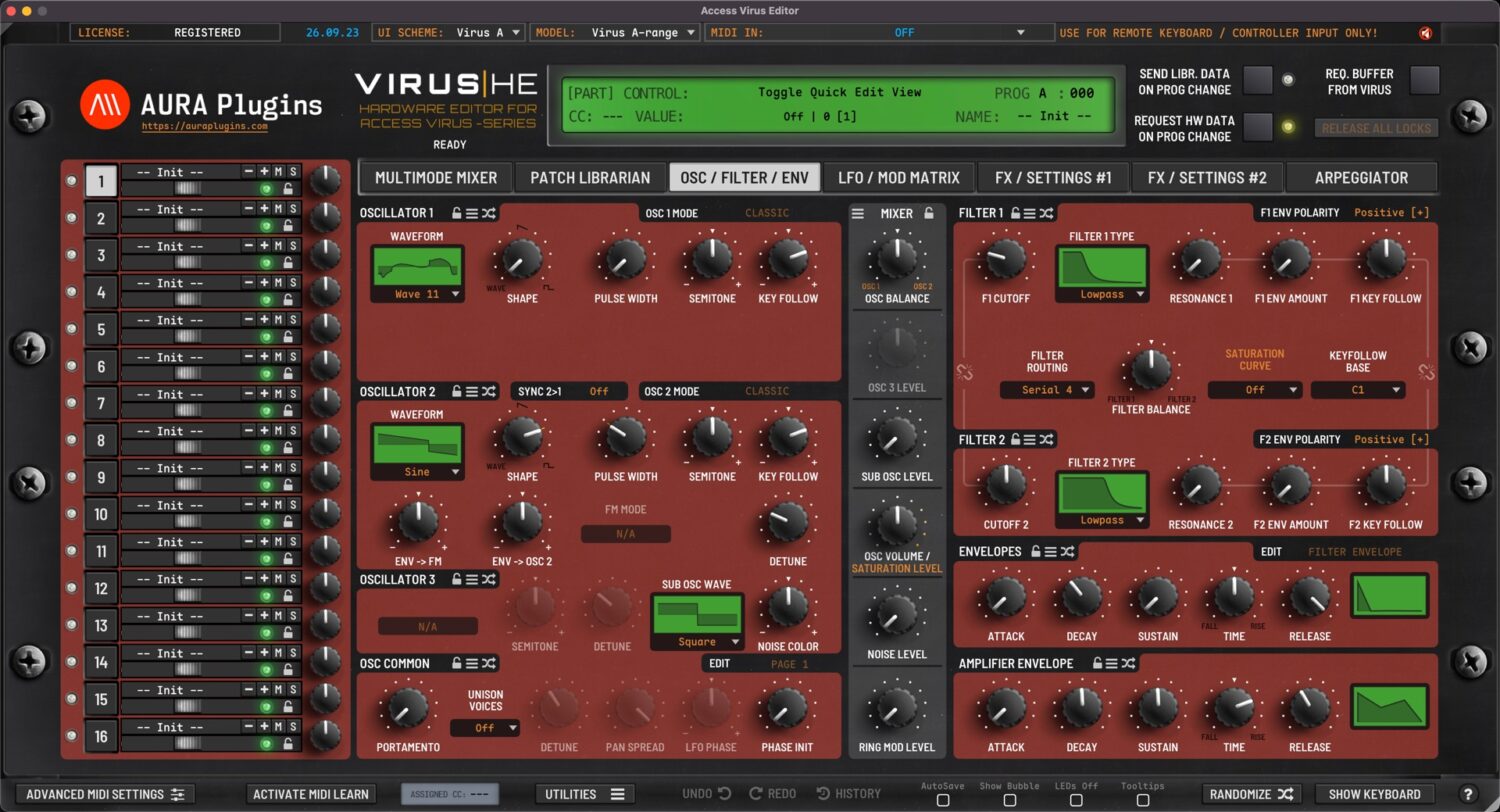This screenshot has width=1500, height=812.
Task: Open the Keyfollow Base C1 dropdown
Action: pos(1358,390)
